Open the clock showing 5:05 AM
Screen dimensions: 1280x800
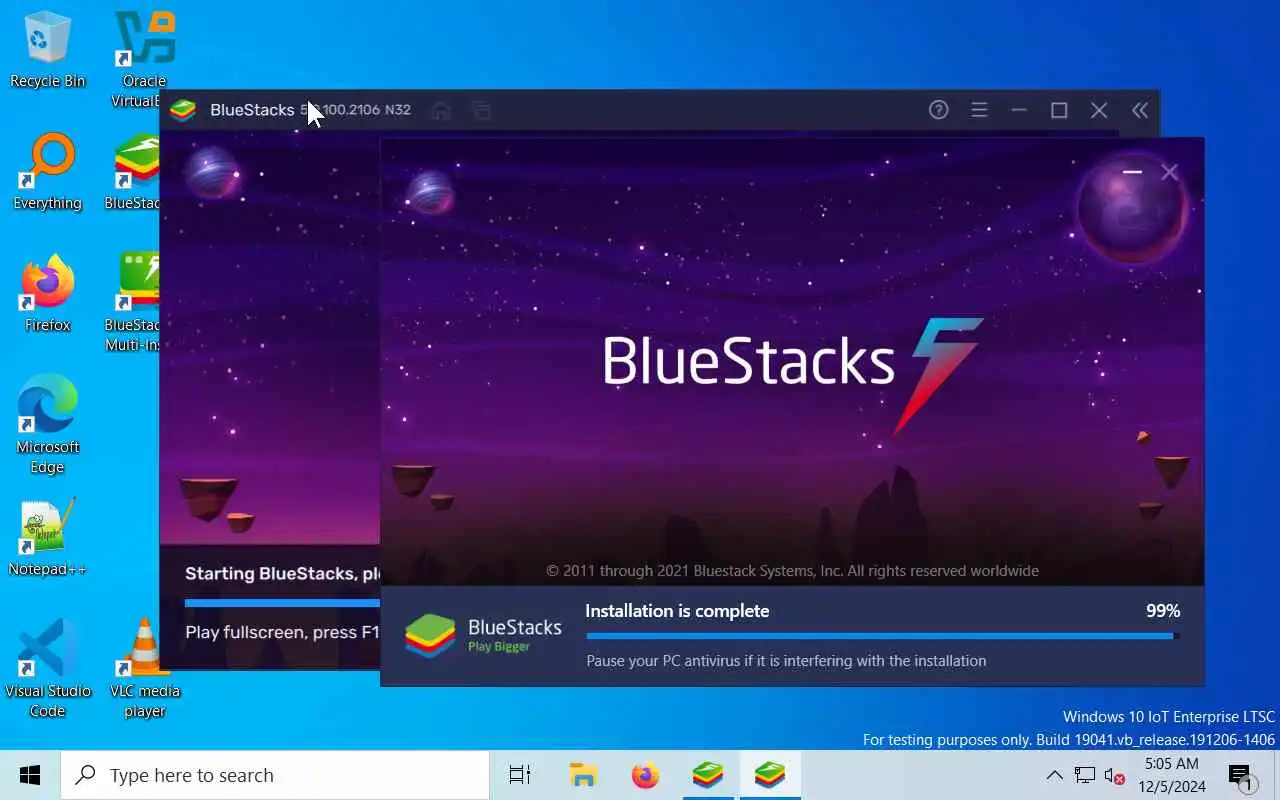[x=1171, y=775]
